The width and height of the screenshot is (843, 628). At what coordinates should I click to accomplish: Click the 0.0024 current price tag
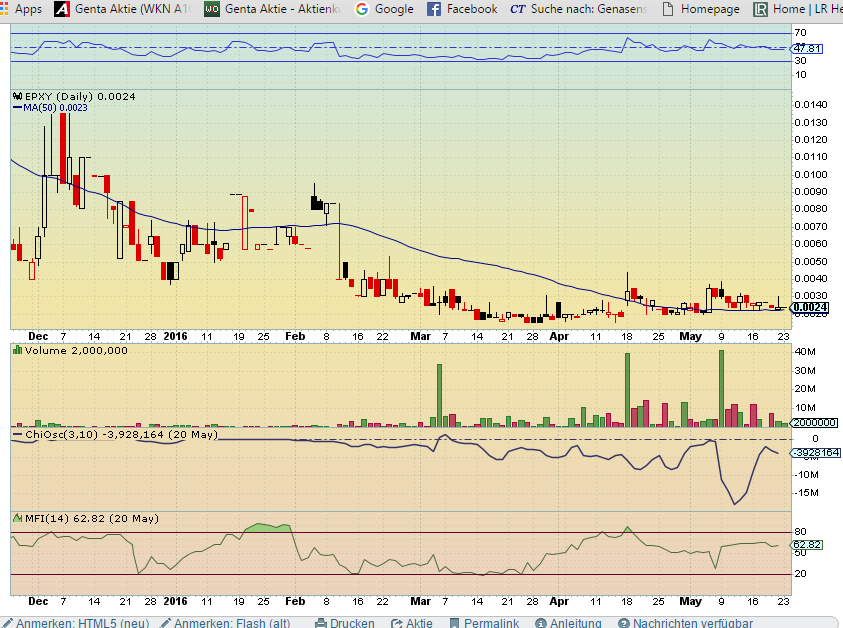(x=809, y=308)
